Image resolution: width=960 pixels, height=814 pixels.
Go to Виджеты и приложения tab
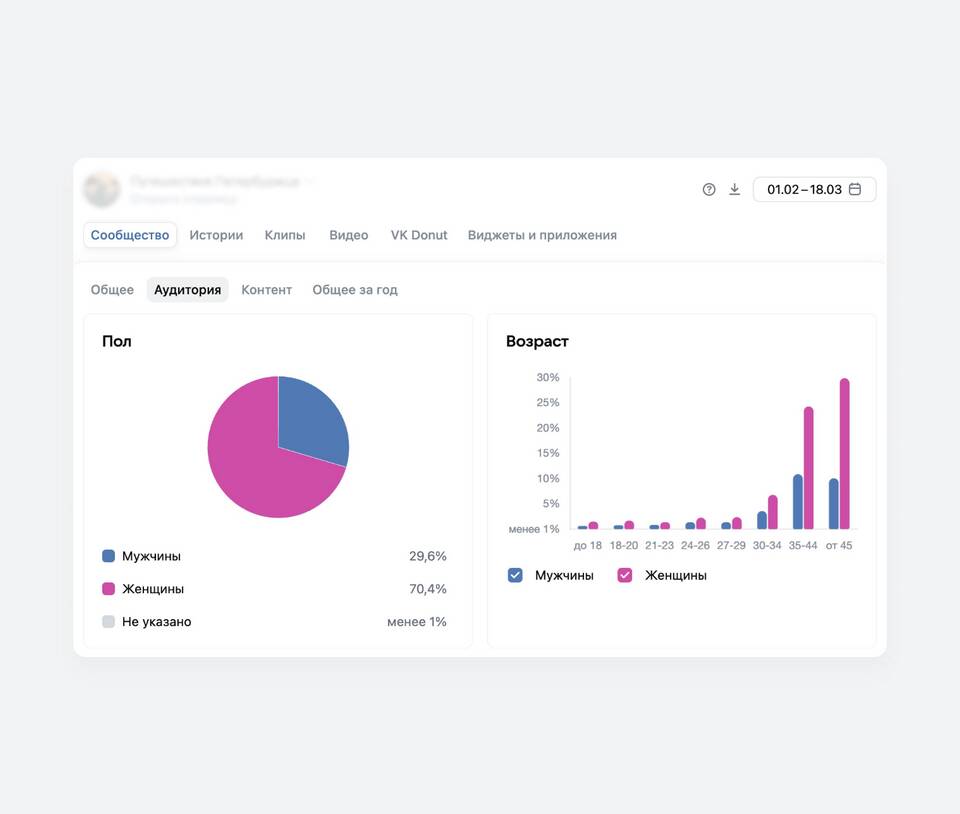(x=542, y=235)
